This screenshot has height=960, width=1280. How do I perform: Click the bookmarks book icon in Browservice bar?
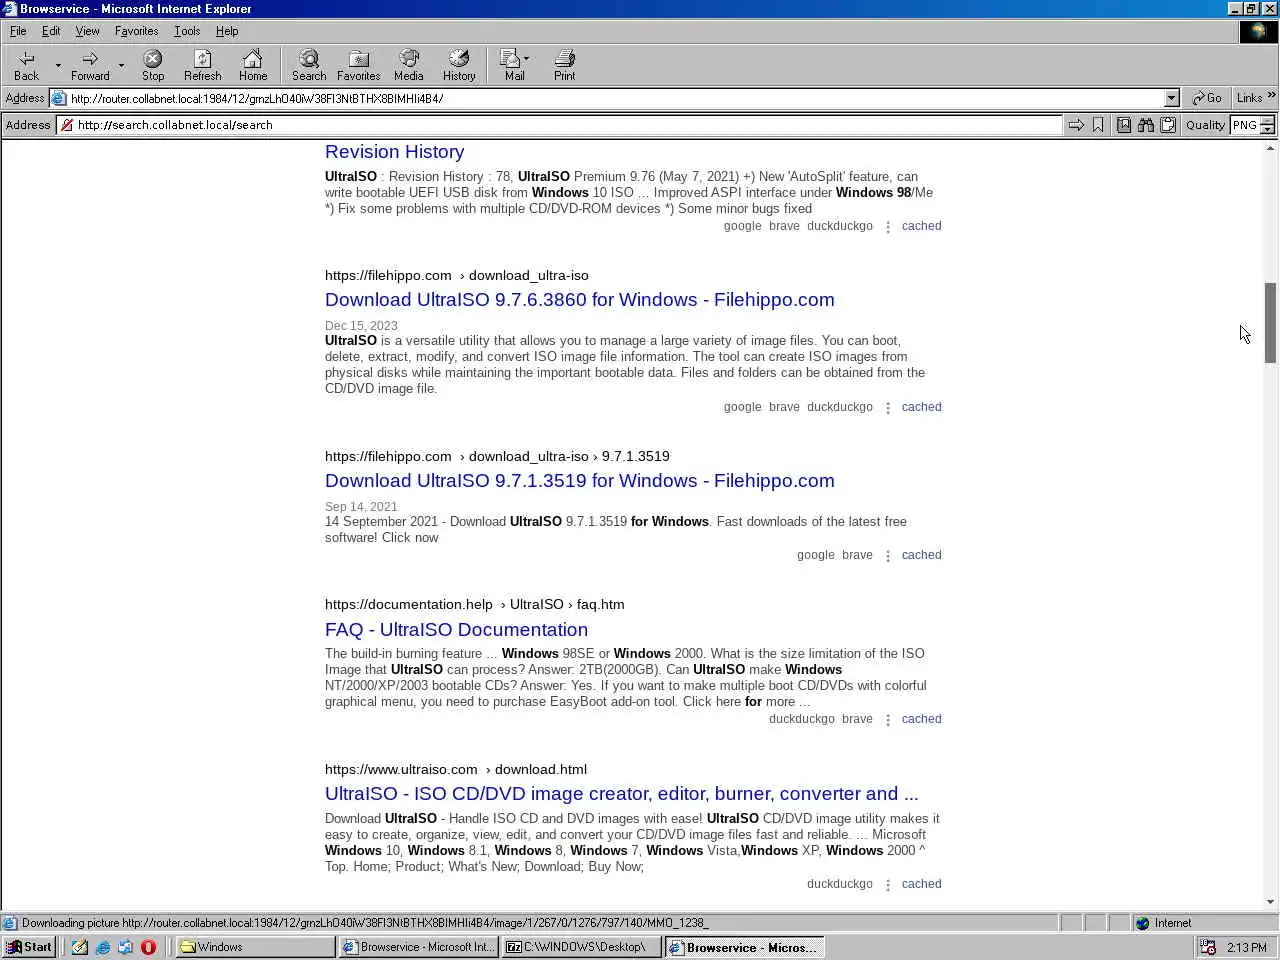pyautogui.click(x=1124, y=125)
